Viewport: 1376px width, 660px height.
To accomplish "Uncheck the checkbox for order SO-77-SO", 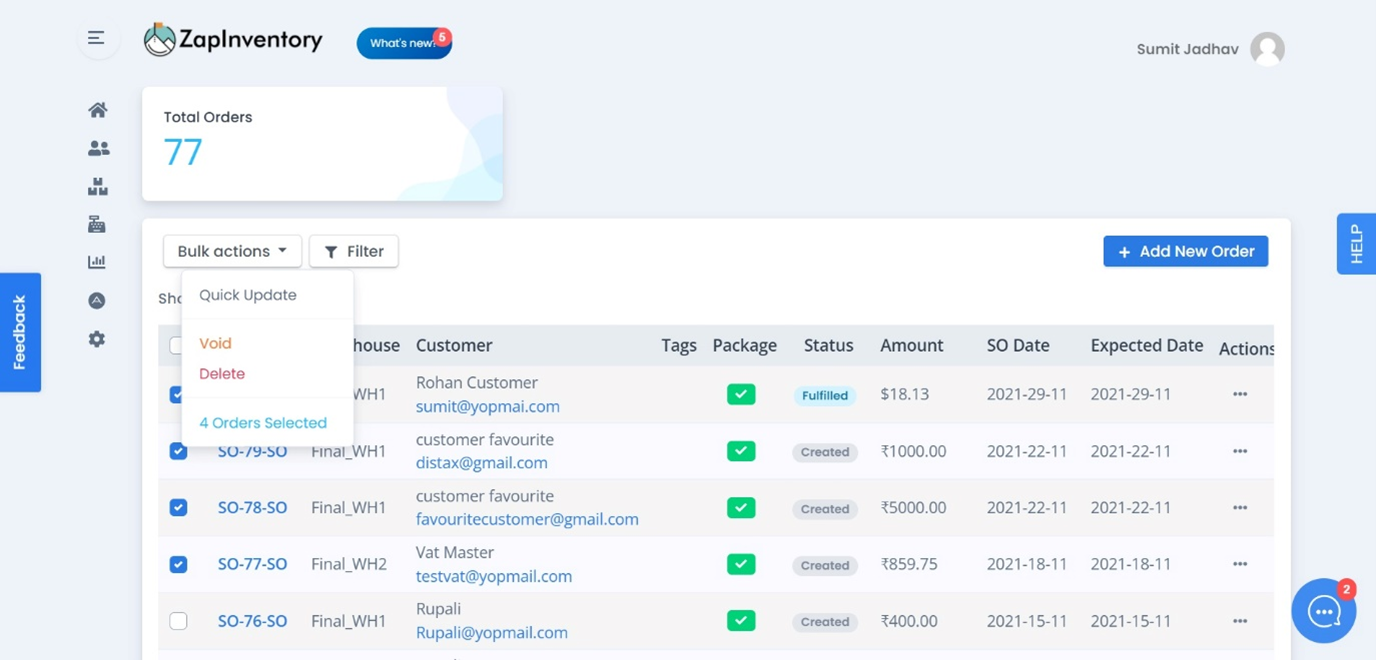I will click(178, 564).
